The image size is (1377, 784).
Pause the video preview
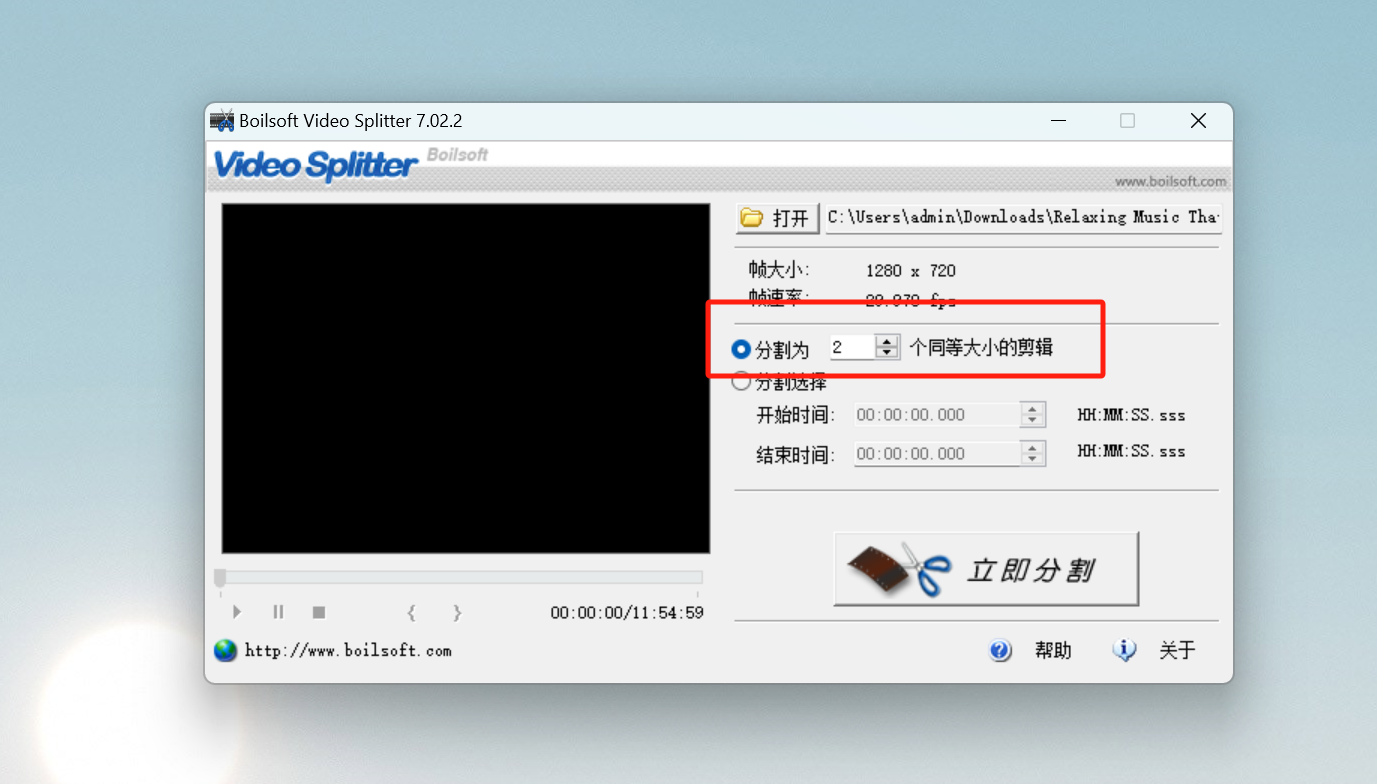point(278,612)
